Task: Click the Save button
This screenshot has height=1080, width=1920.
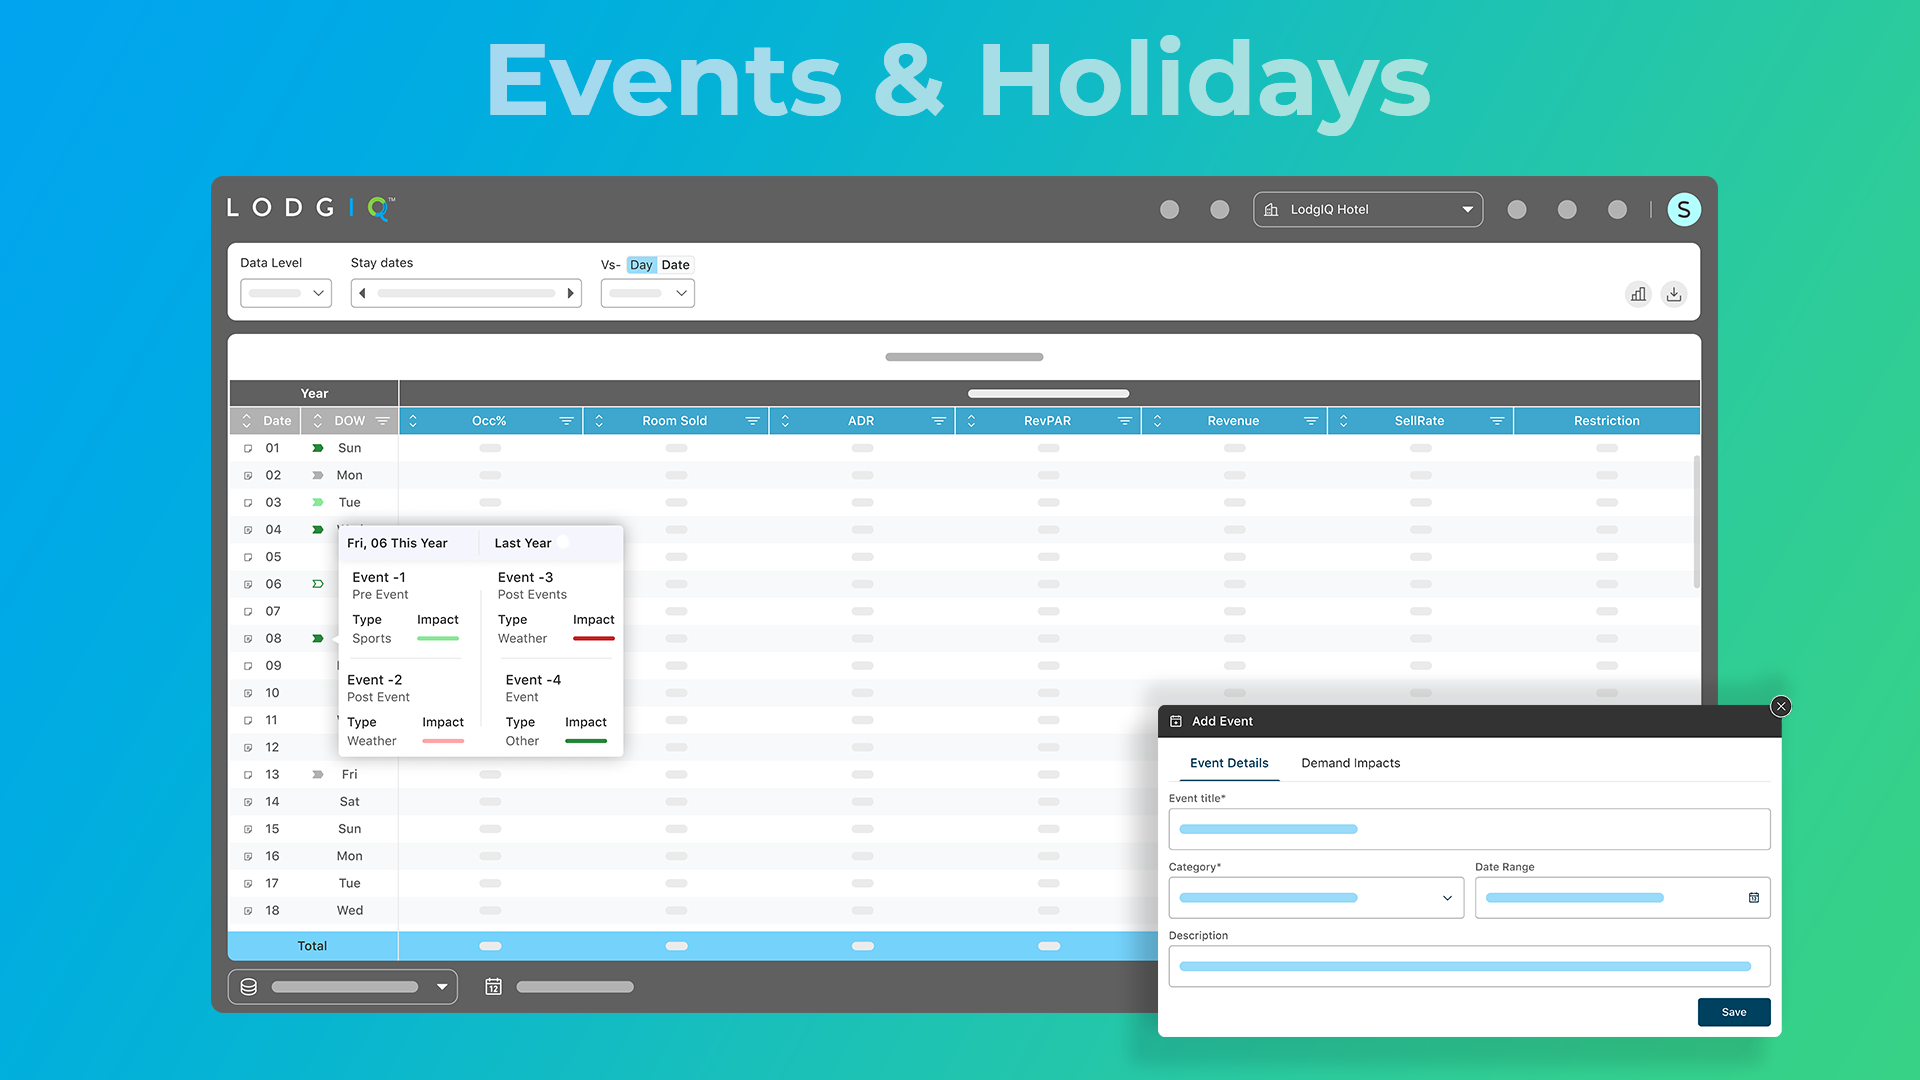Action: point(1733,1012)
